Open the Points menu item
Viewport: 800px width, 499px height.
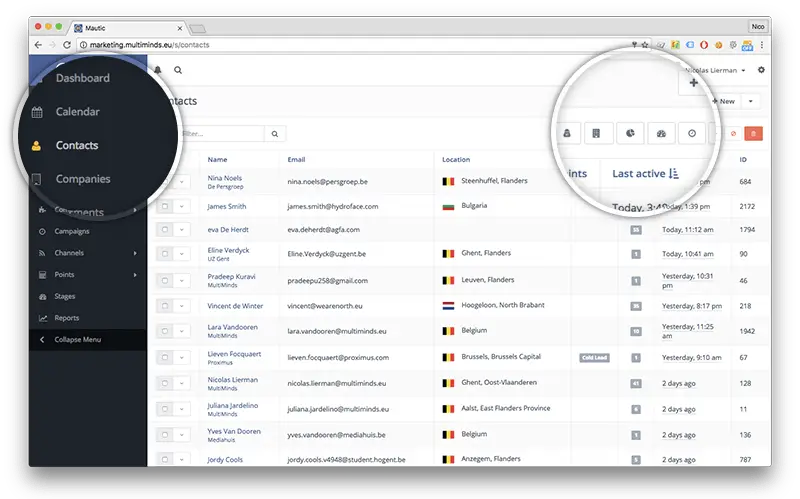(x=64, y=275)
